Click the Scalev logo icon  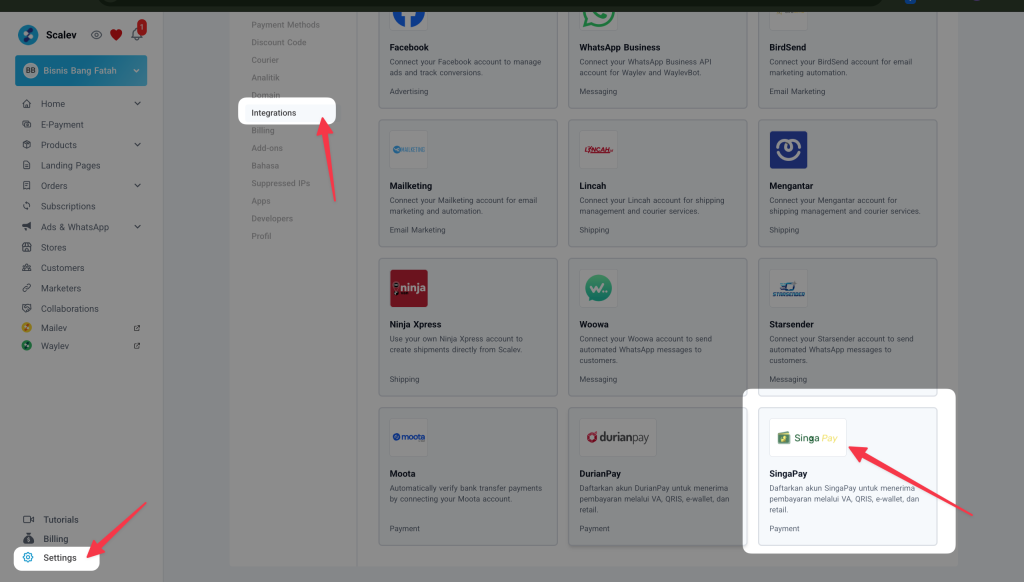[x=27, y=35]
